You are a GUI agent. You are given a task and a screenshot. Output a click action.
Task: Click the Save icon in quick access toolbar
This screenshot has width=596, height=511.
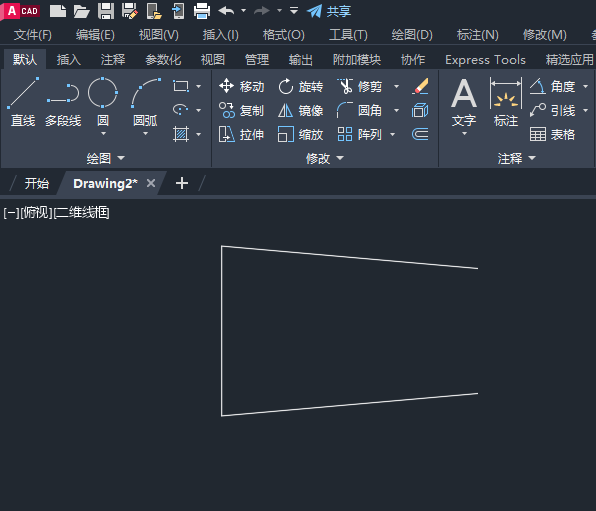coord(106,11)
